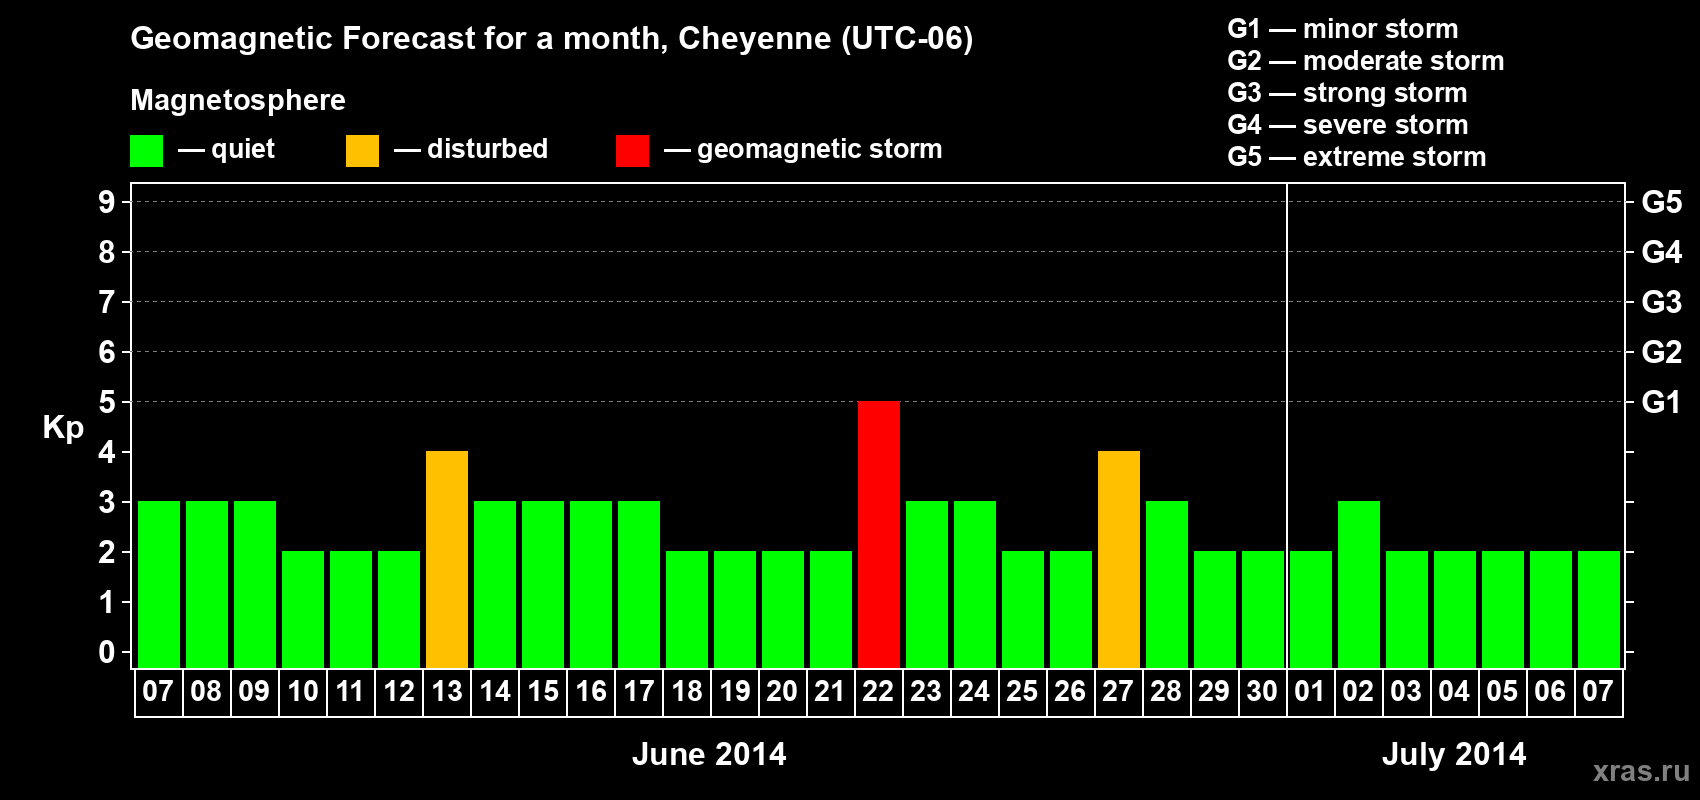Screen dimensions: 1700x800
Task: Click date label 19 on the axis
Action: [x=735, y=691]
